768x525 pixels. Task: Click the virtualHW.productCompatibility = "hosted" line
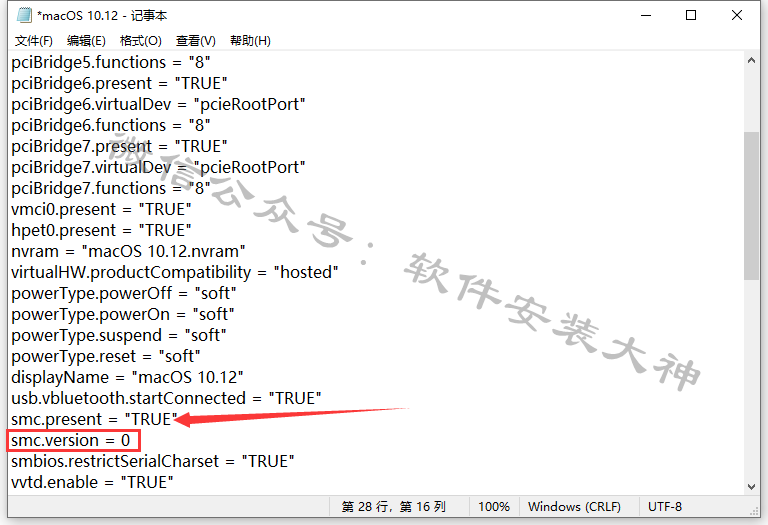tap(175, 273)
